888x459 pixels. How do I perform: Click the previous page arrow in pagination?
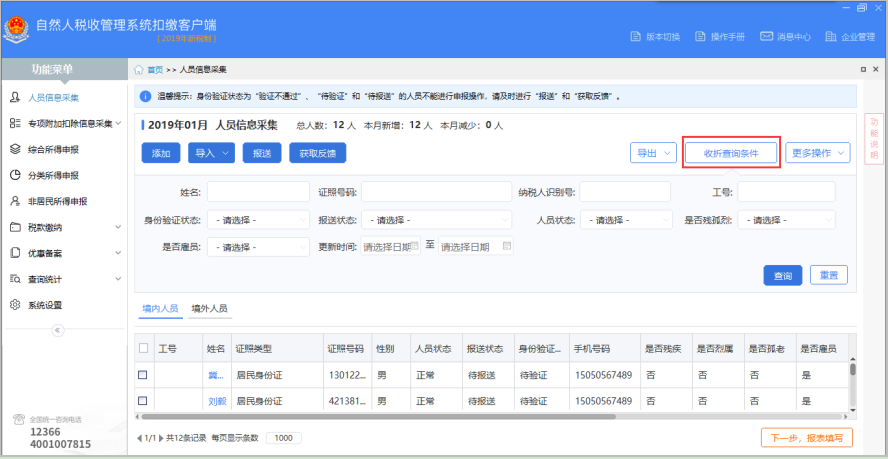point(140,438)
